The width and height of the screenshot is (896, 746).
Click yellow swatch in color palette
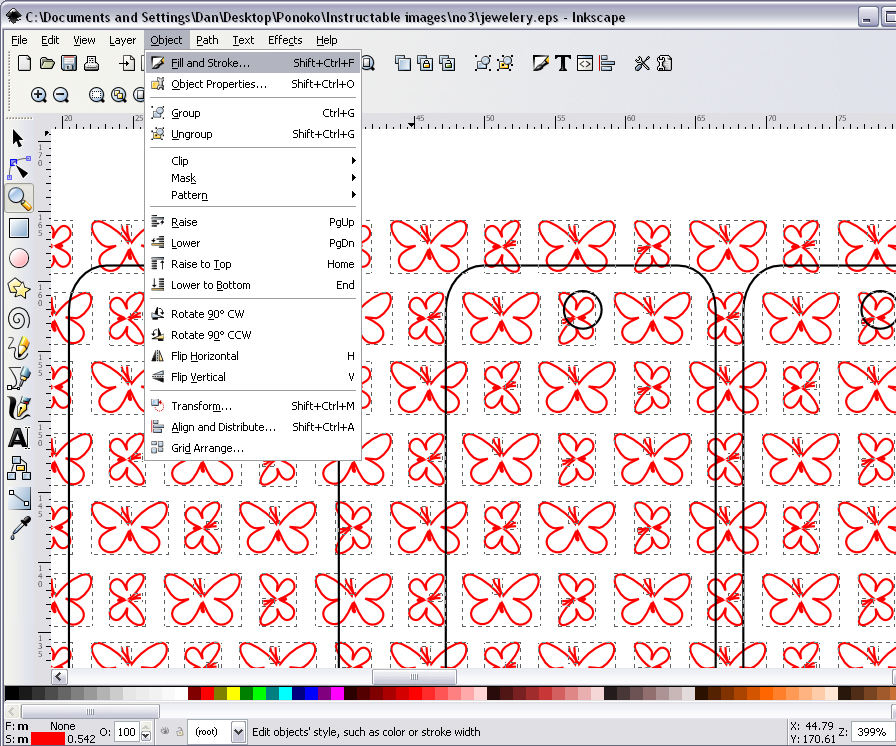(x=233, y=693)
